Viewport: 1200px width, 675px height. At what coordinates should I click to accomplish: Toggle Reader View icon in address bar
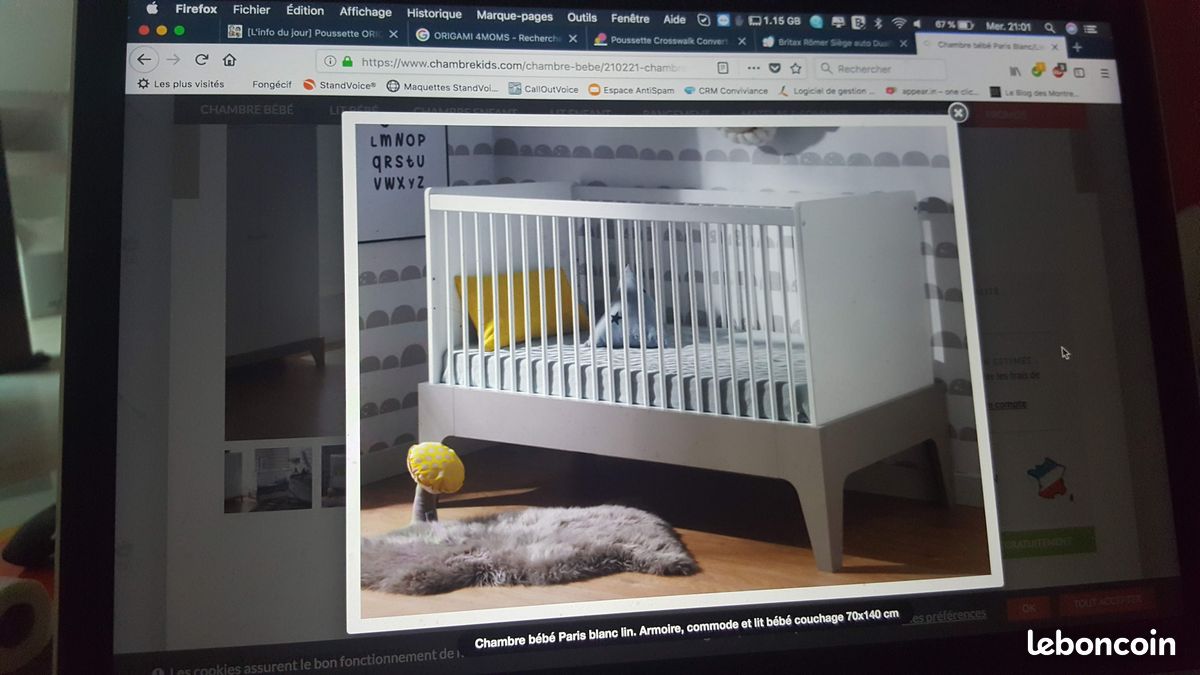(723, 67)
